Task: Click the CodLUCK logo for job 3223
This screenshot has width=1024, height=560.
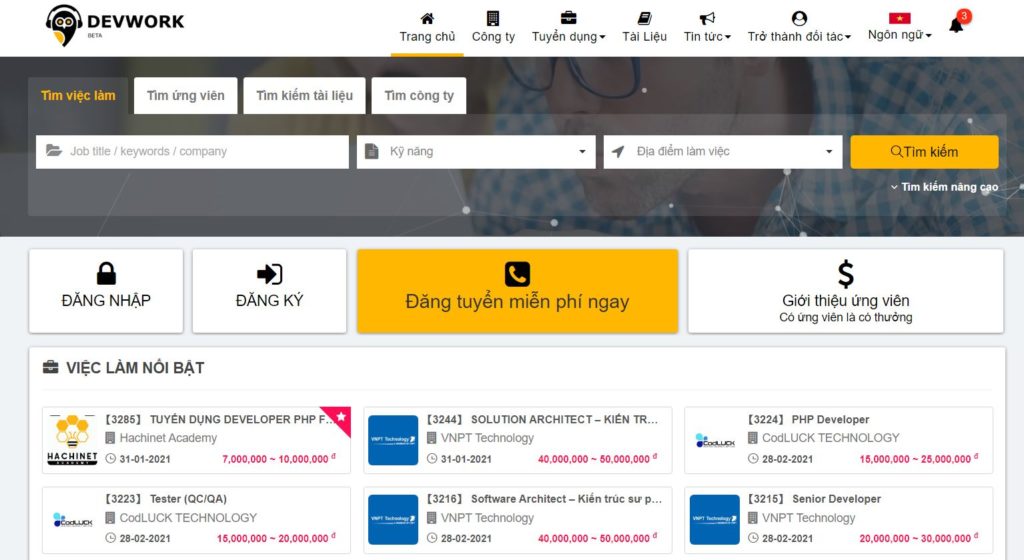Action: coord(72,520)
